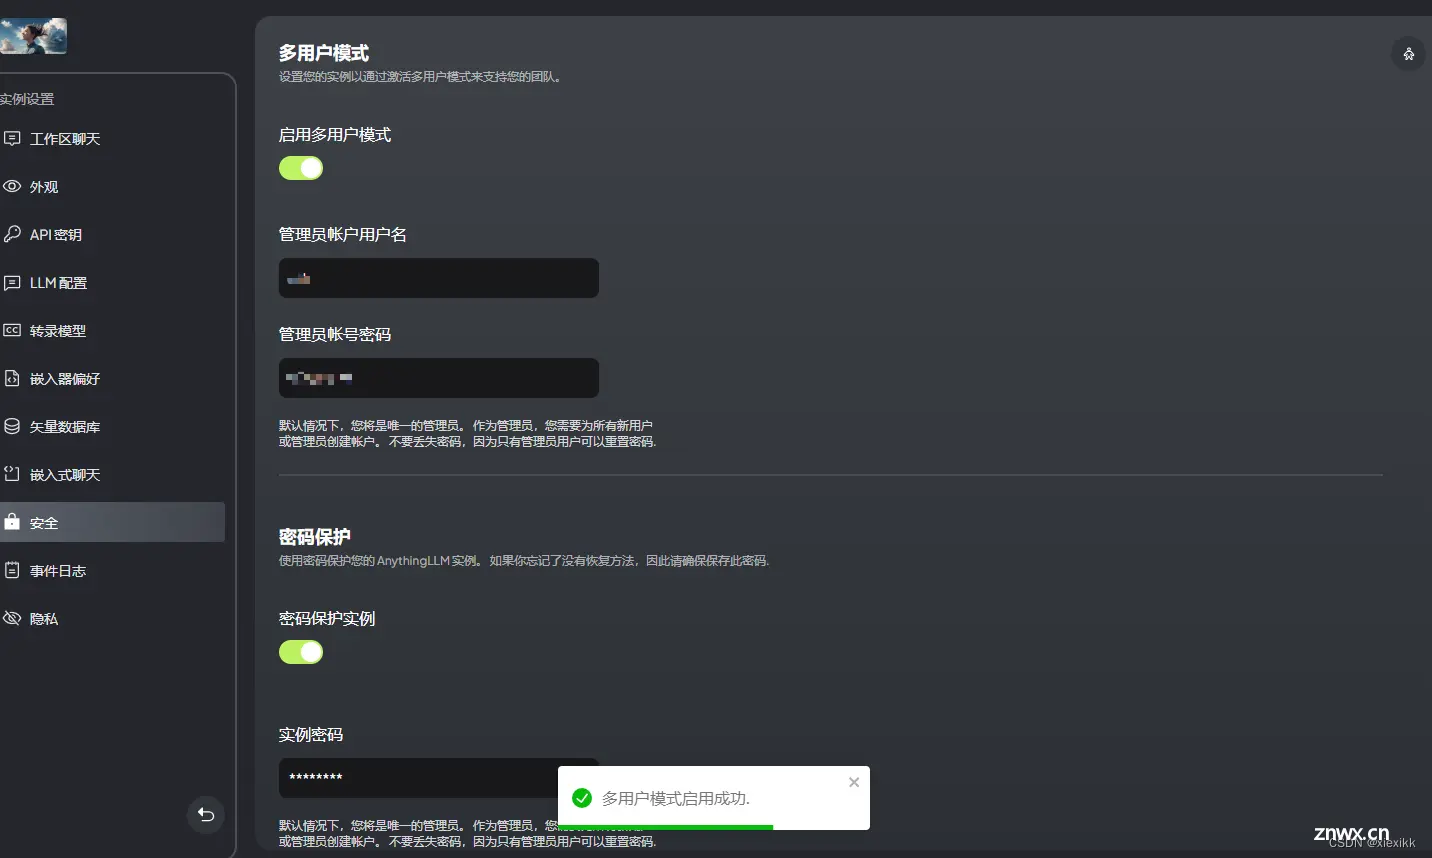This screenshot has width=1432, height=858.
Task: Turn off the 密码保护实例 toggle
Action: coord(301,652)
